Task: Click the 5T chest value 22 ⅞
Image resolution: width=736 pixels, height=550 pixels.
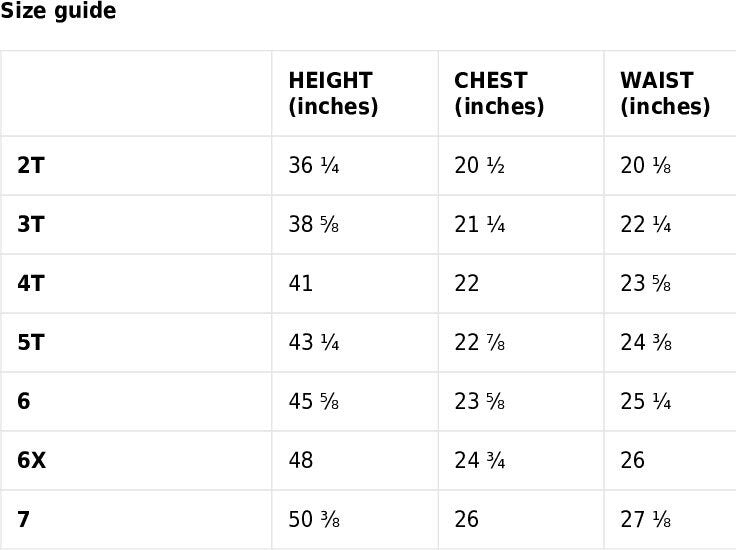Action: 480,343
